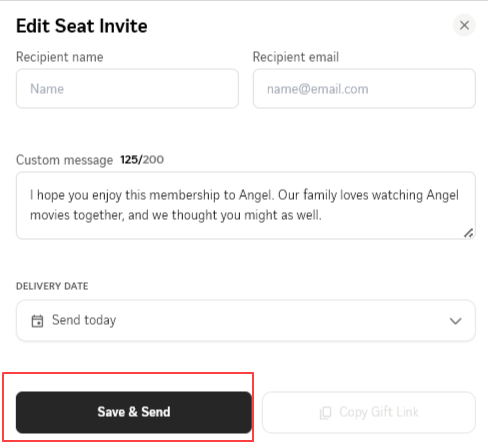Click the Recipient email label
The image size is (488, 445).
click(x=296, y=57)
